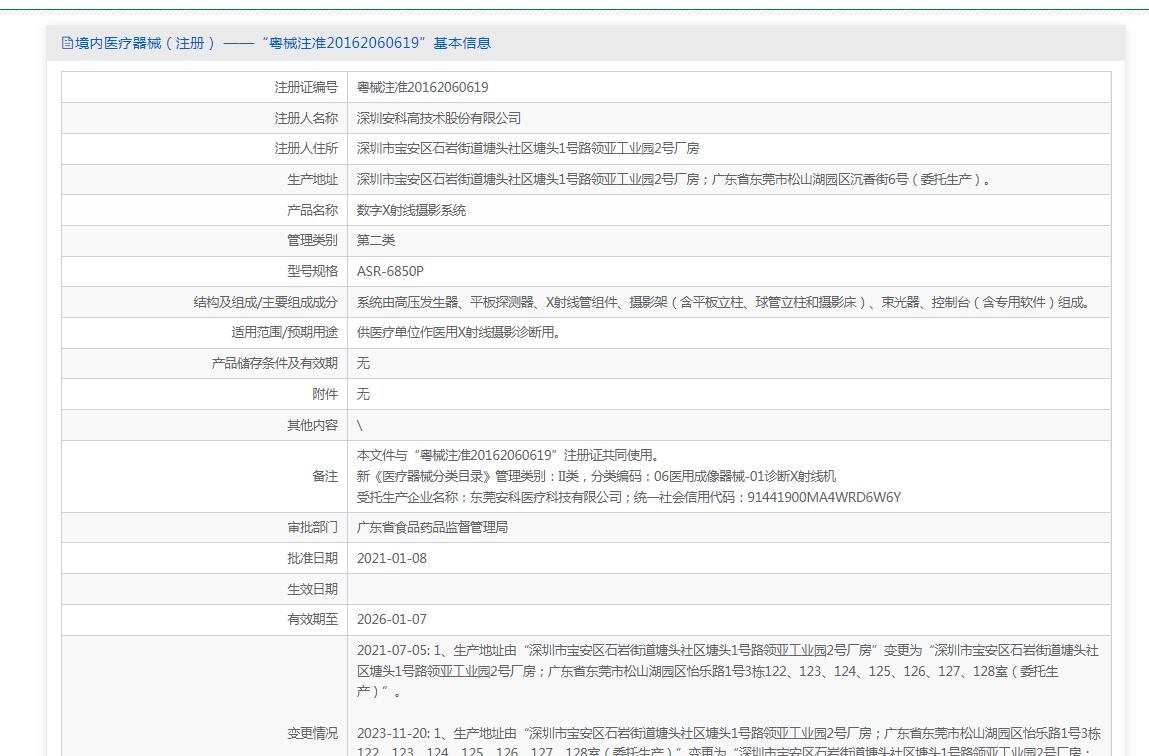This screenshot has width=1149, height=756.
Task: Click the registration number 粤械注准20162060619 value
Action: point(422,88)
